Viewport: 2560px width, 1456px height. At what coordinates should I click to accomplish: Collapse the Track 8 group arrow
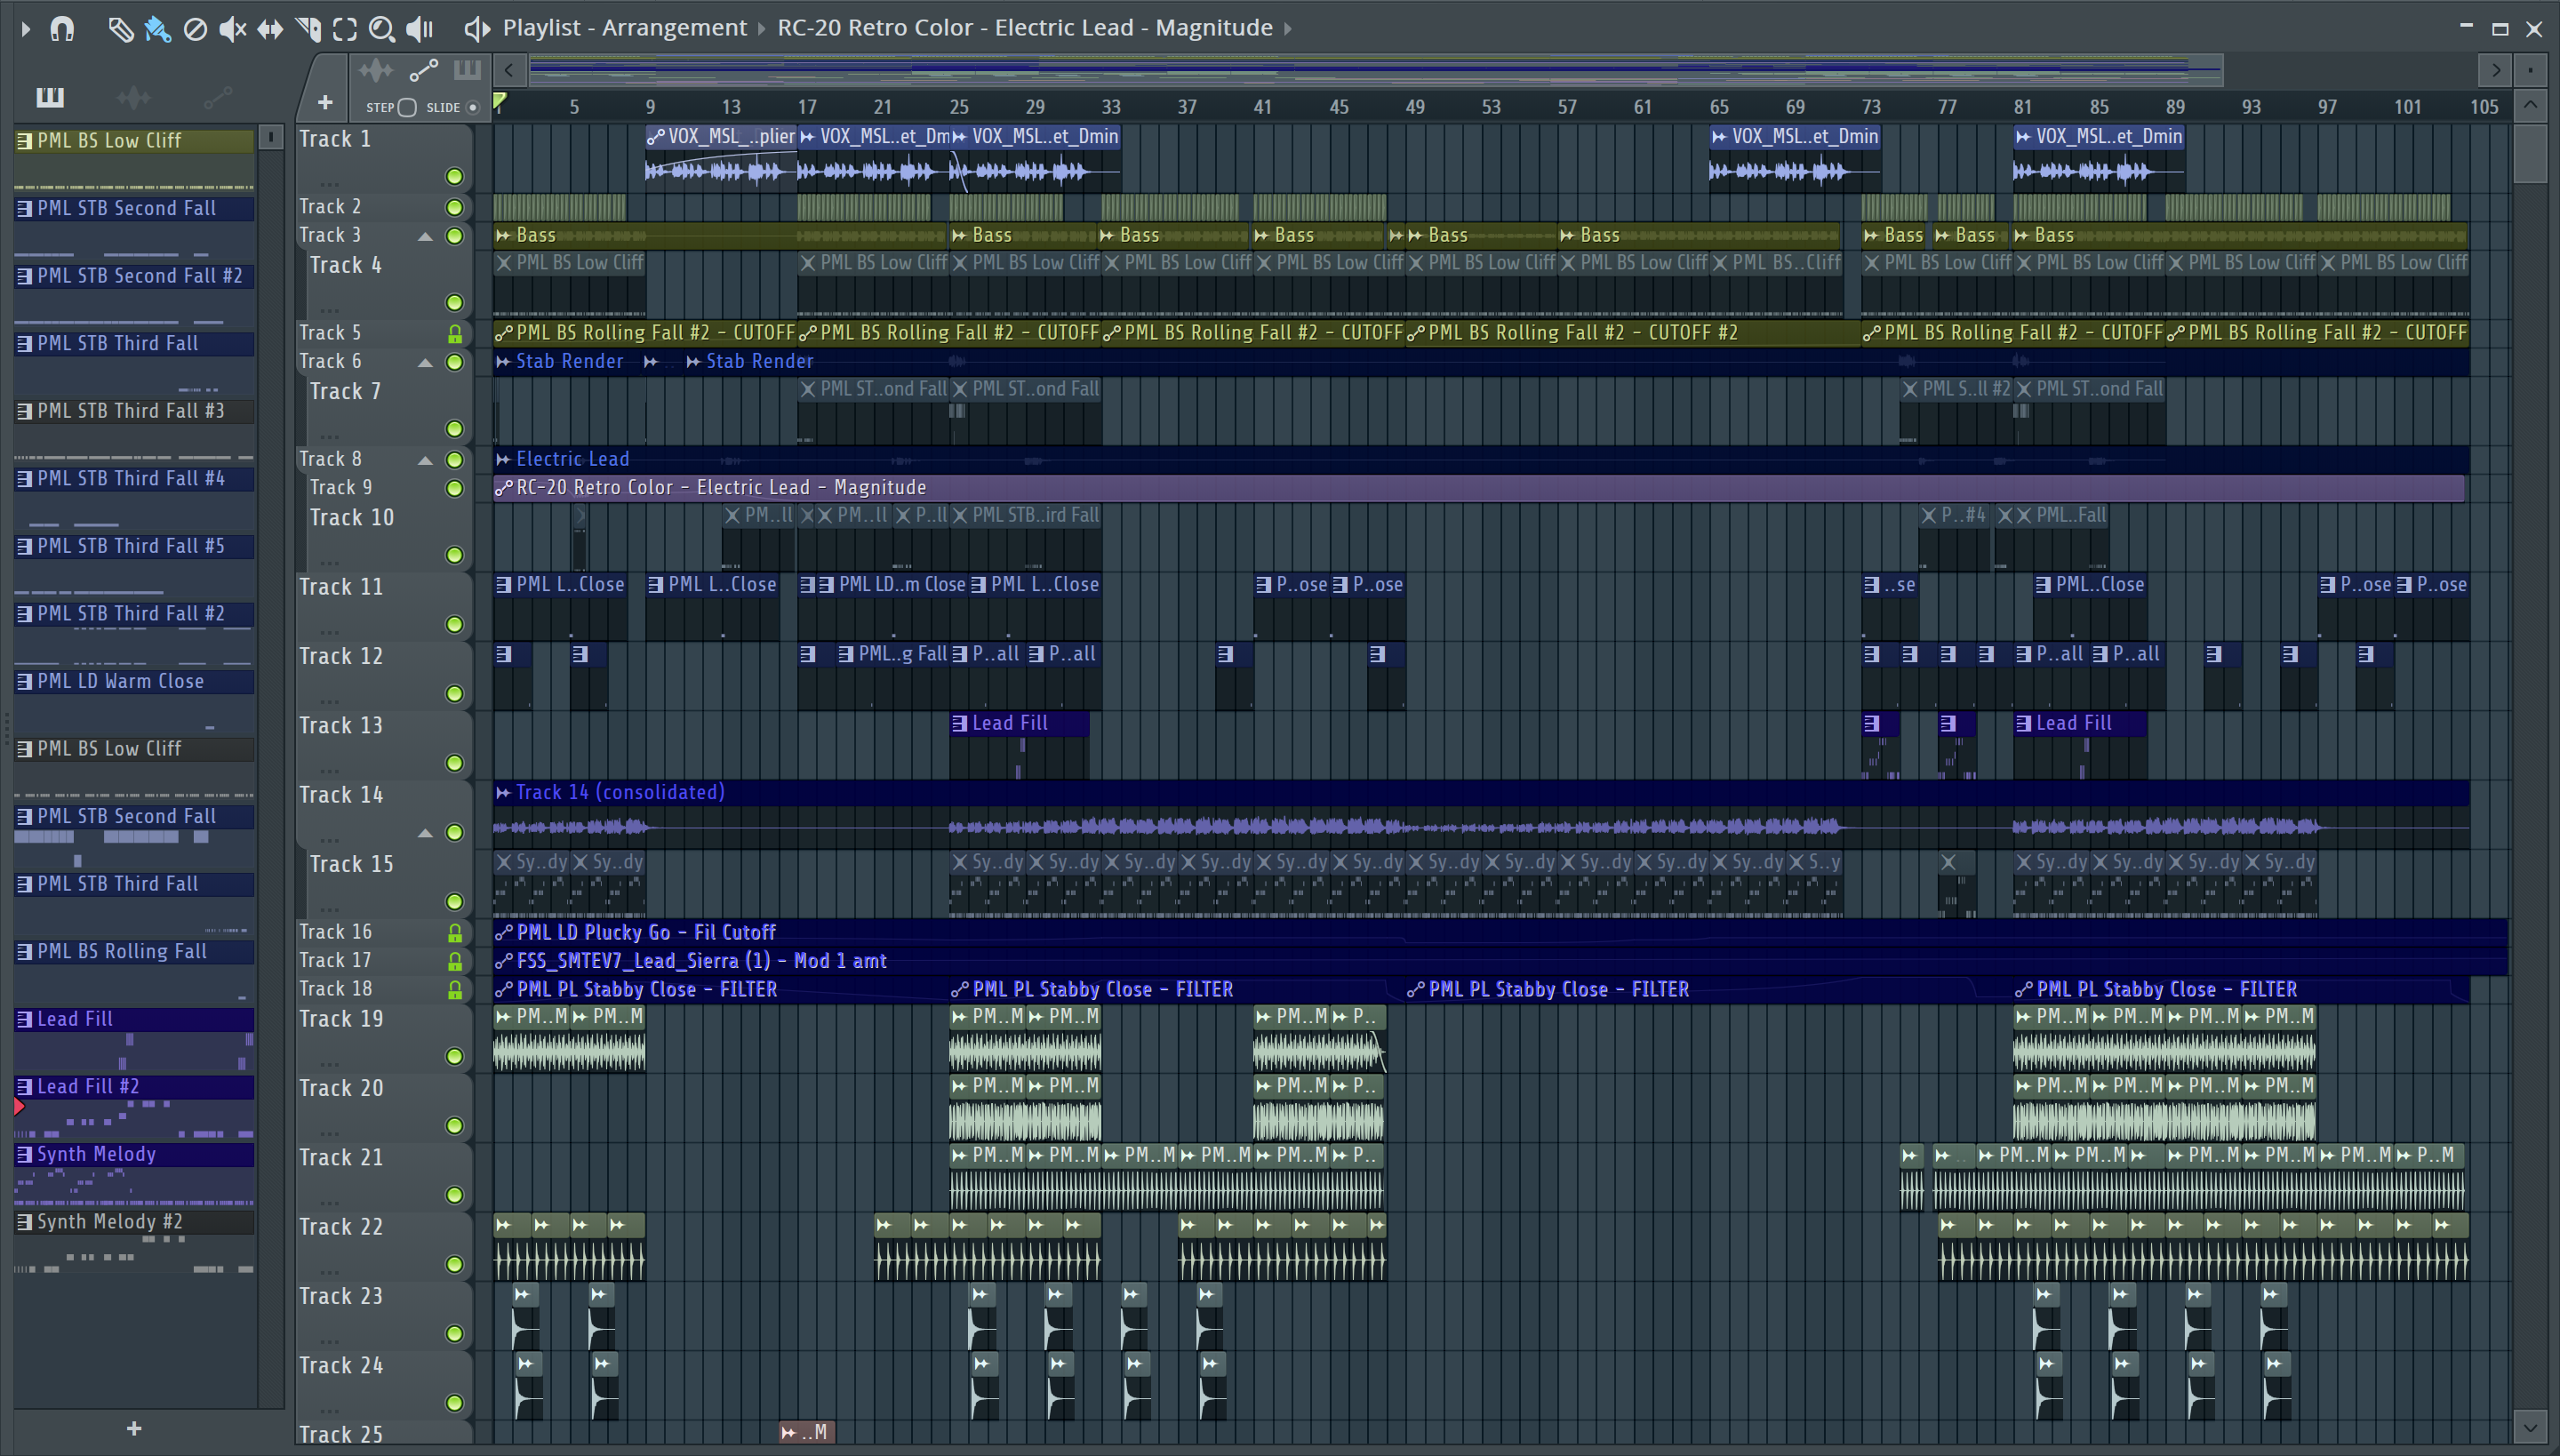click(425, 460)
